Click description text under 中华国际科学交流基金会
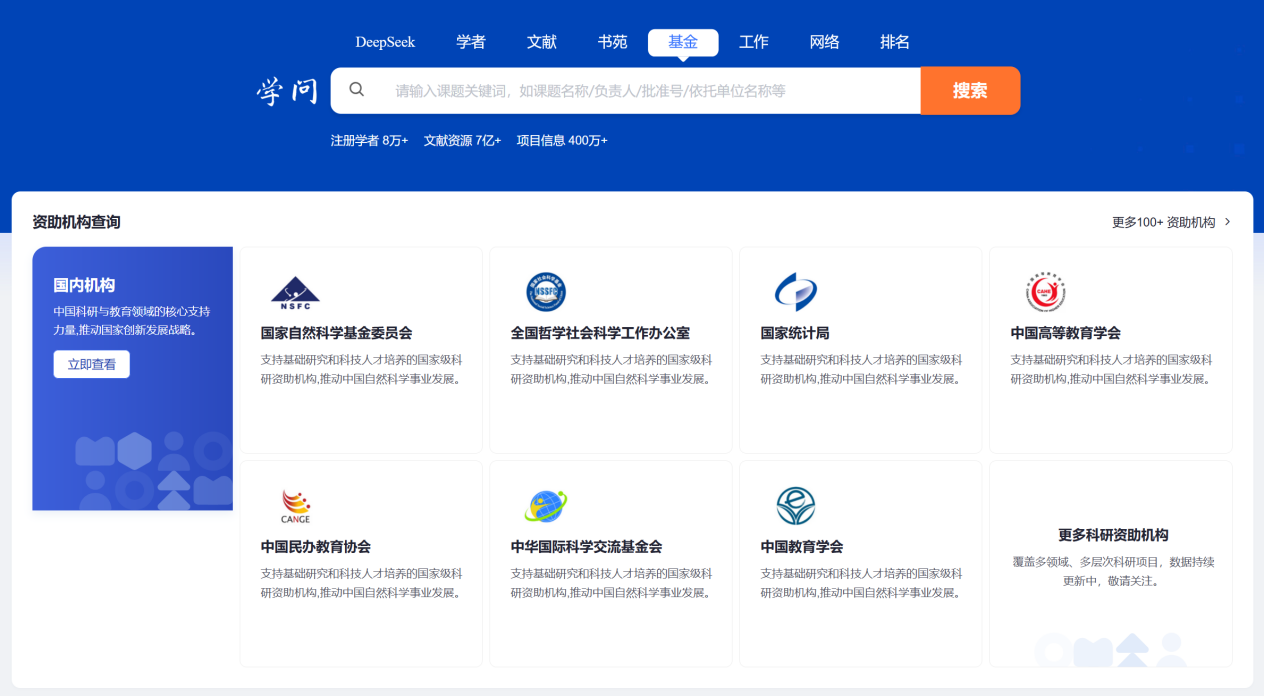1264x696 pixels. [x=612, y=583]
